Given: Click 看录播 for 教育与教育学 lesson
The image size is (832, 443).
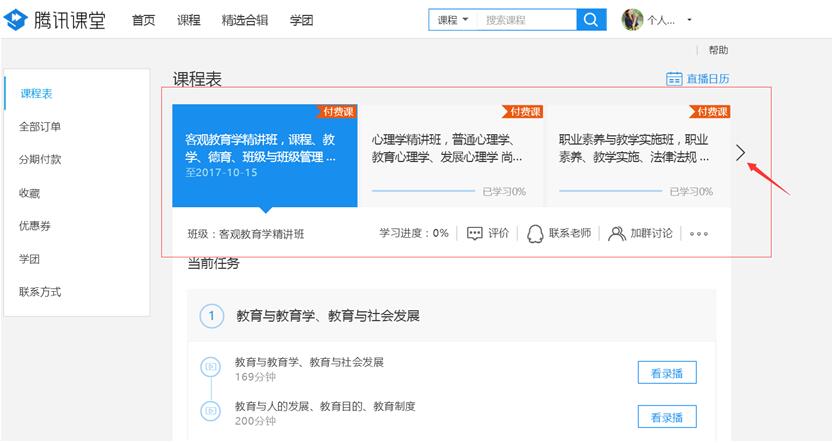Looking at the screenshot, I should (667, 373).
